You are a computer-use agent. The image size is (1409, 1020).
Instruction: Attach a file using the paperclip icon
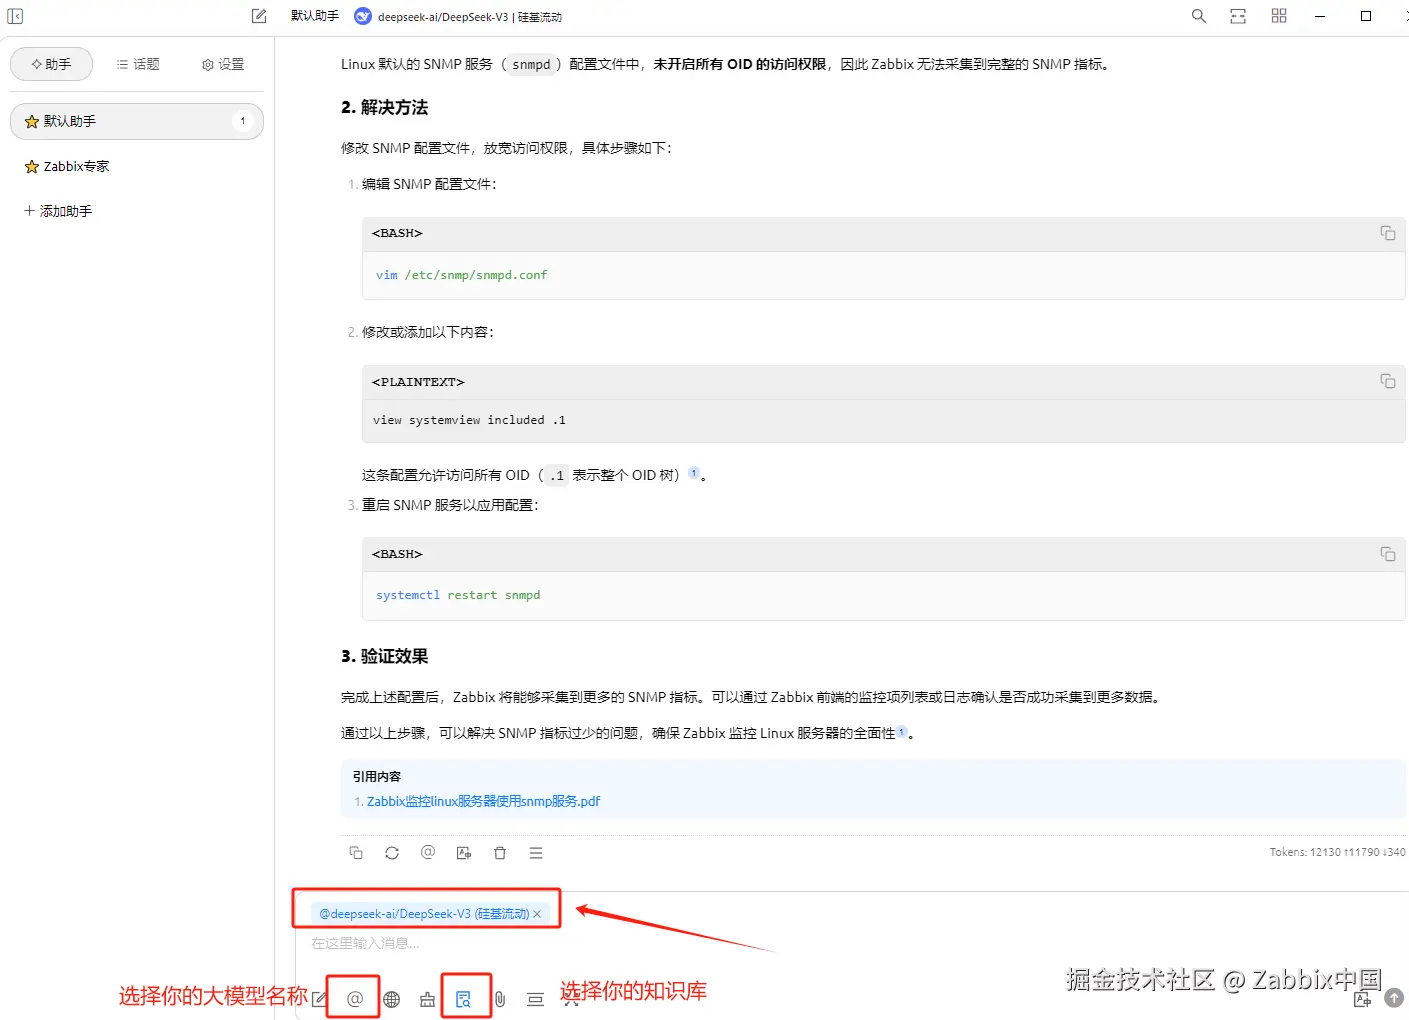(x=500, y=999)
